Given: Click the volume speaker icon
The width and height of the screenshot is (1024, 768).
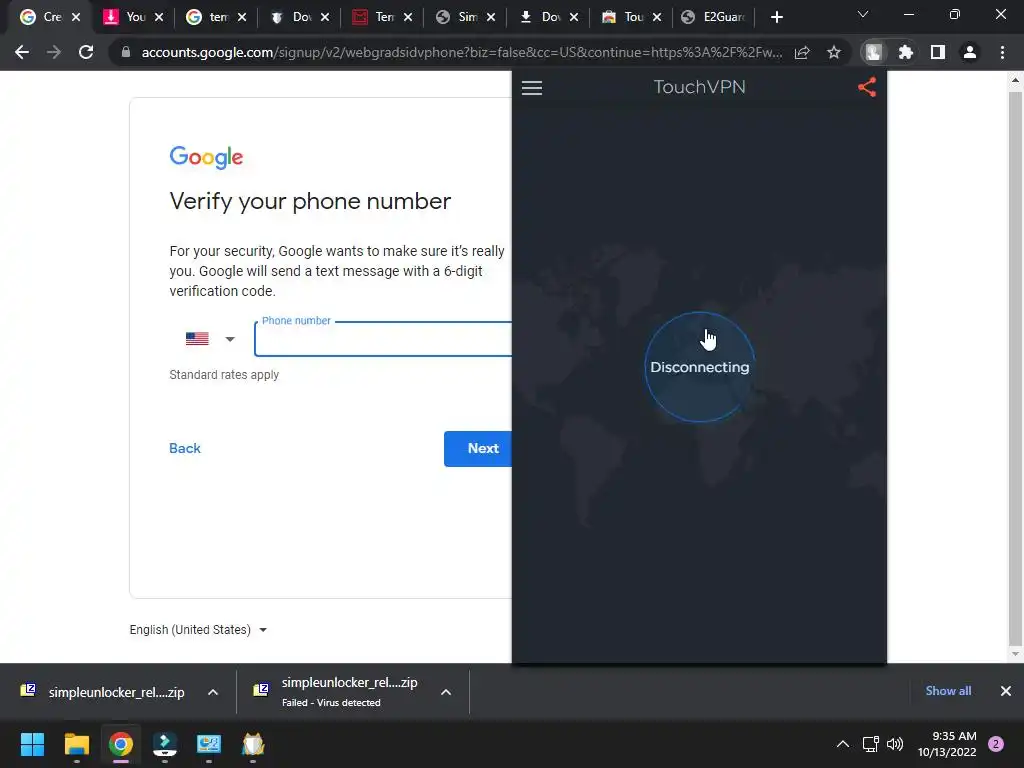Looking at the screenshot, I should click(895, 744).
